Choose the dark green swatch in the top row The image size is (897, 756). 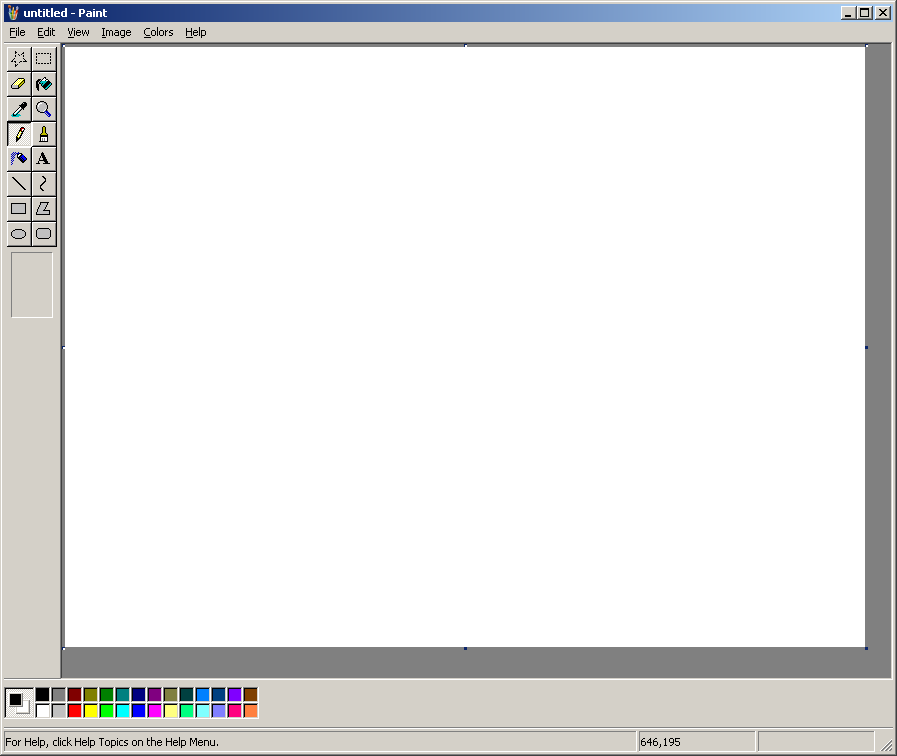click(106, 695)
